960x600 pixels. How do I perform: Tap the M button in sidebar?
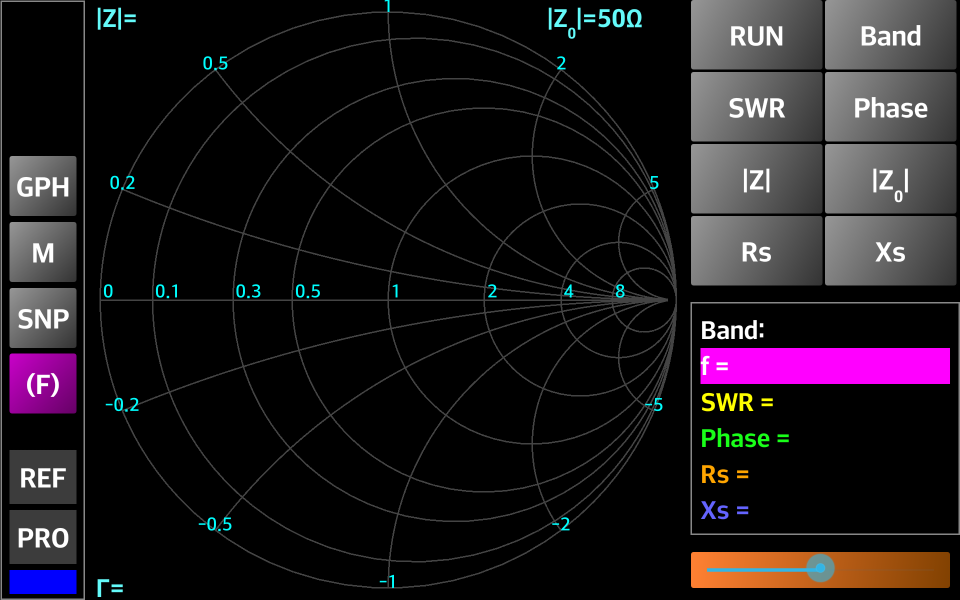tap(43, 252)
